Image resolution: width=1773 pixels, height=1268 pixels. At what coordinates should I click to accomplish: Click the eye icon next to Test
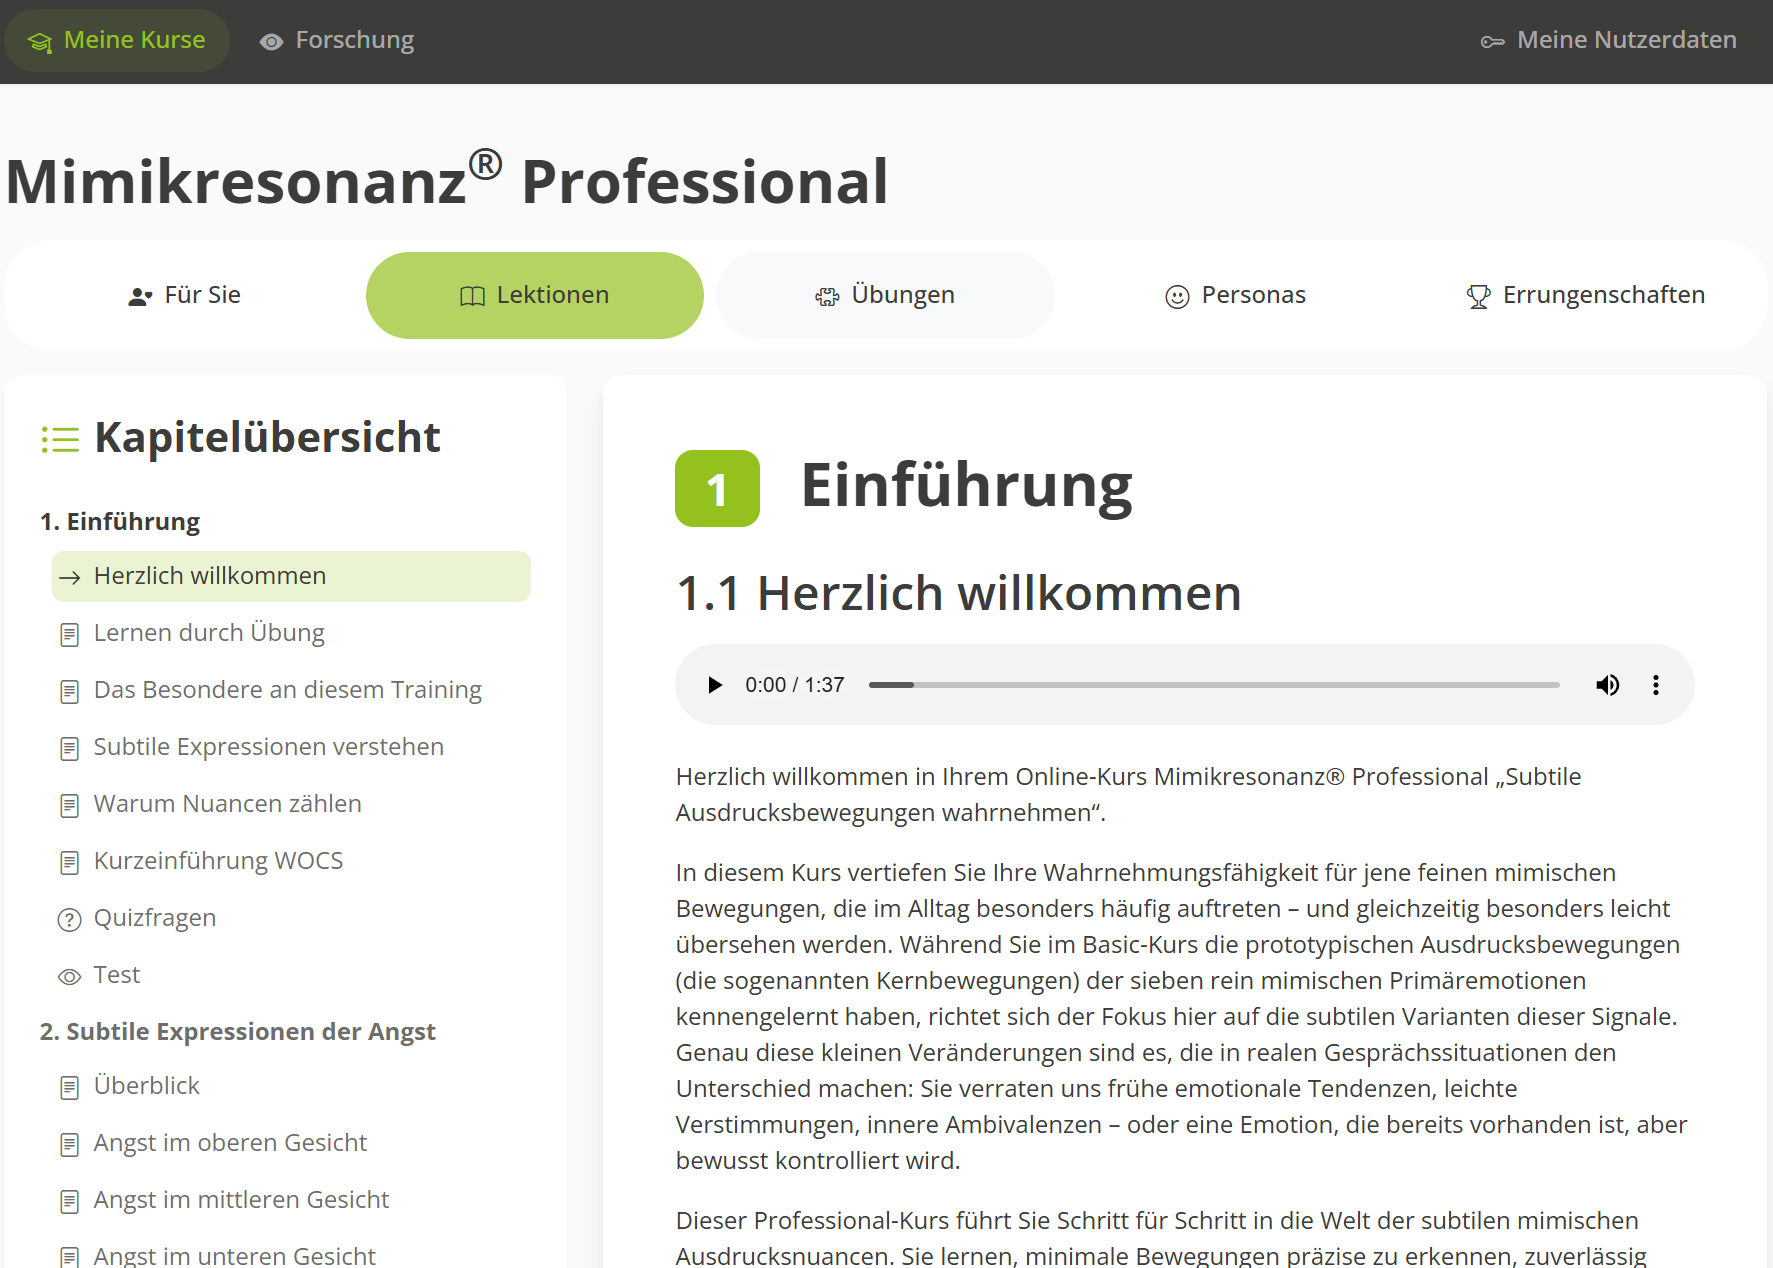click(69, 977)
